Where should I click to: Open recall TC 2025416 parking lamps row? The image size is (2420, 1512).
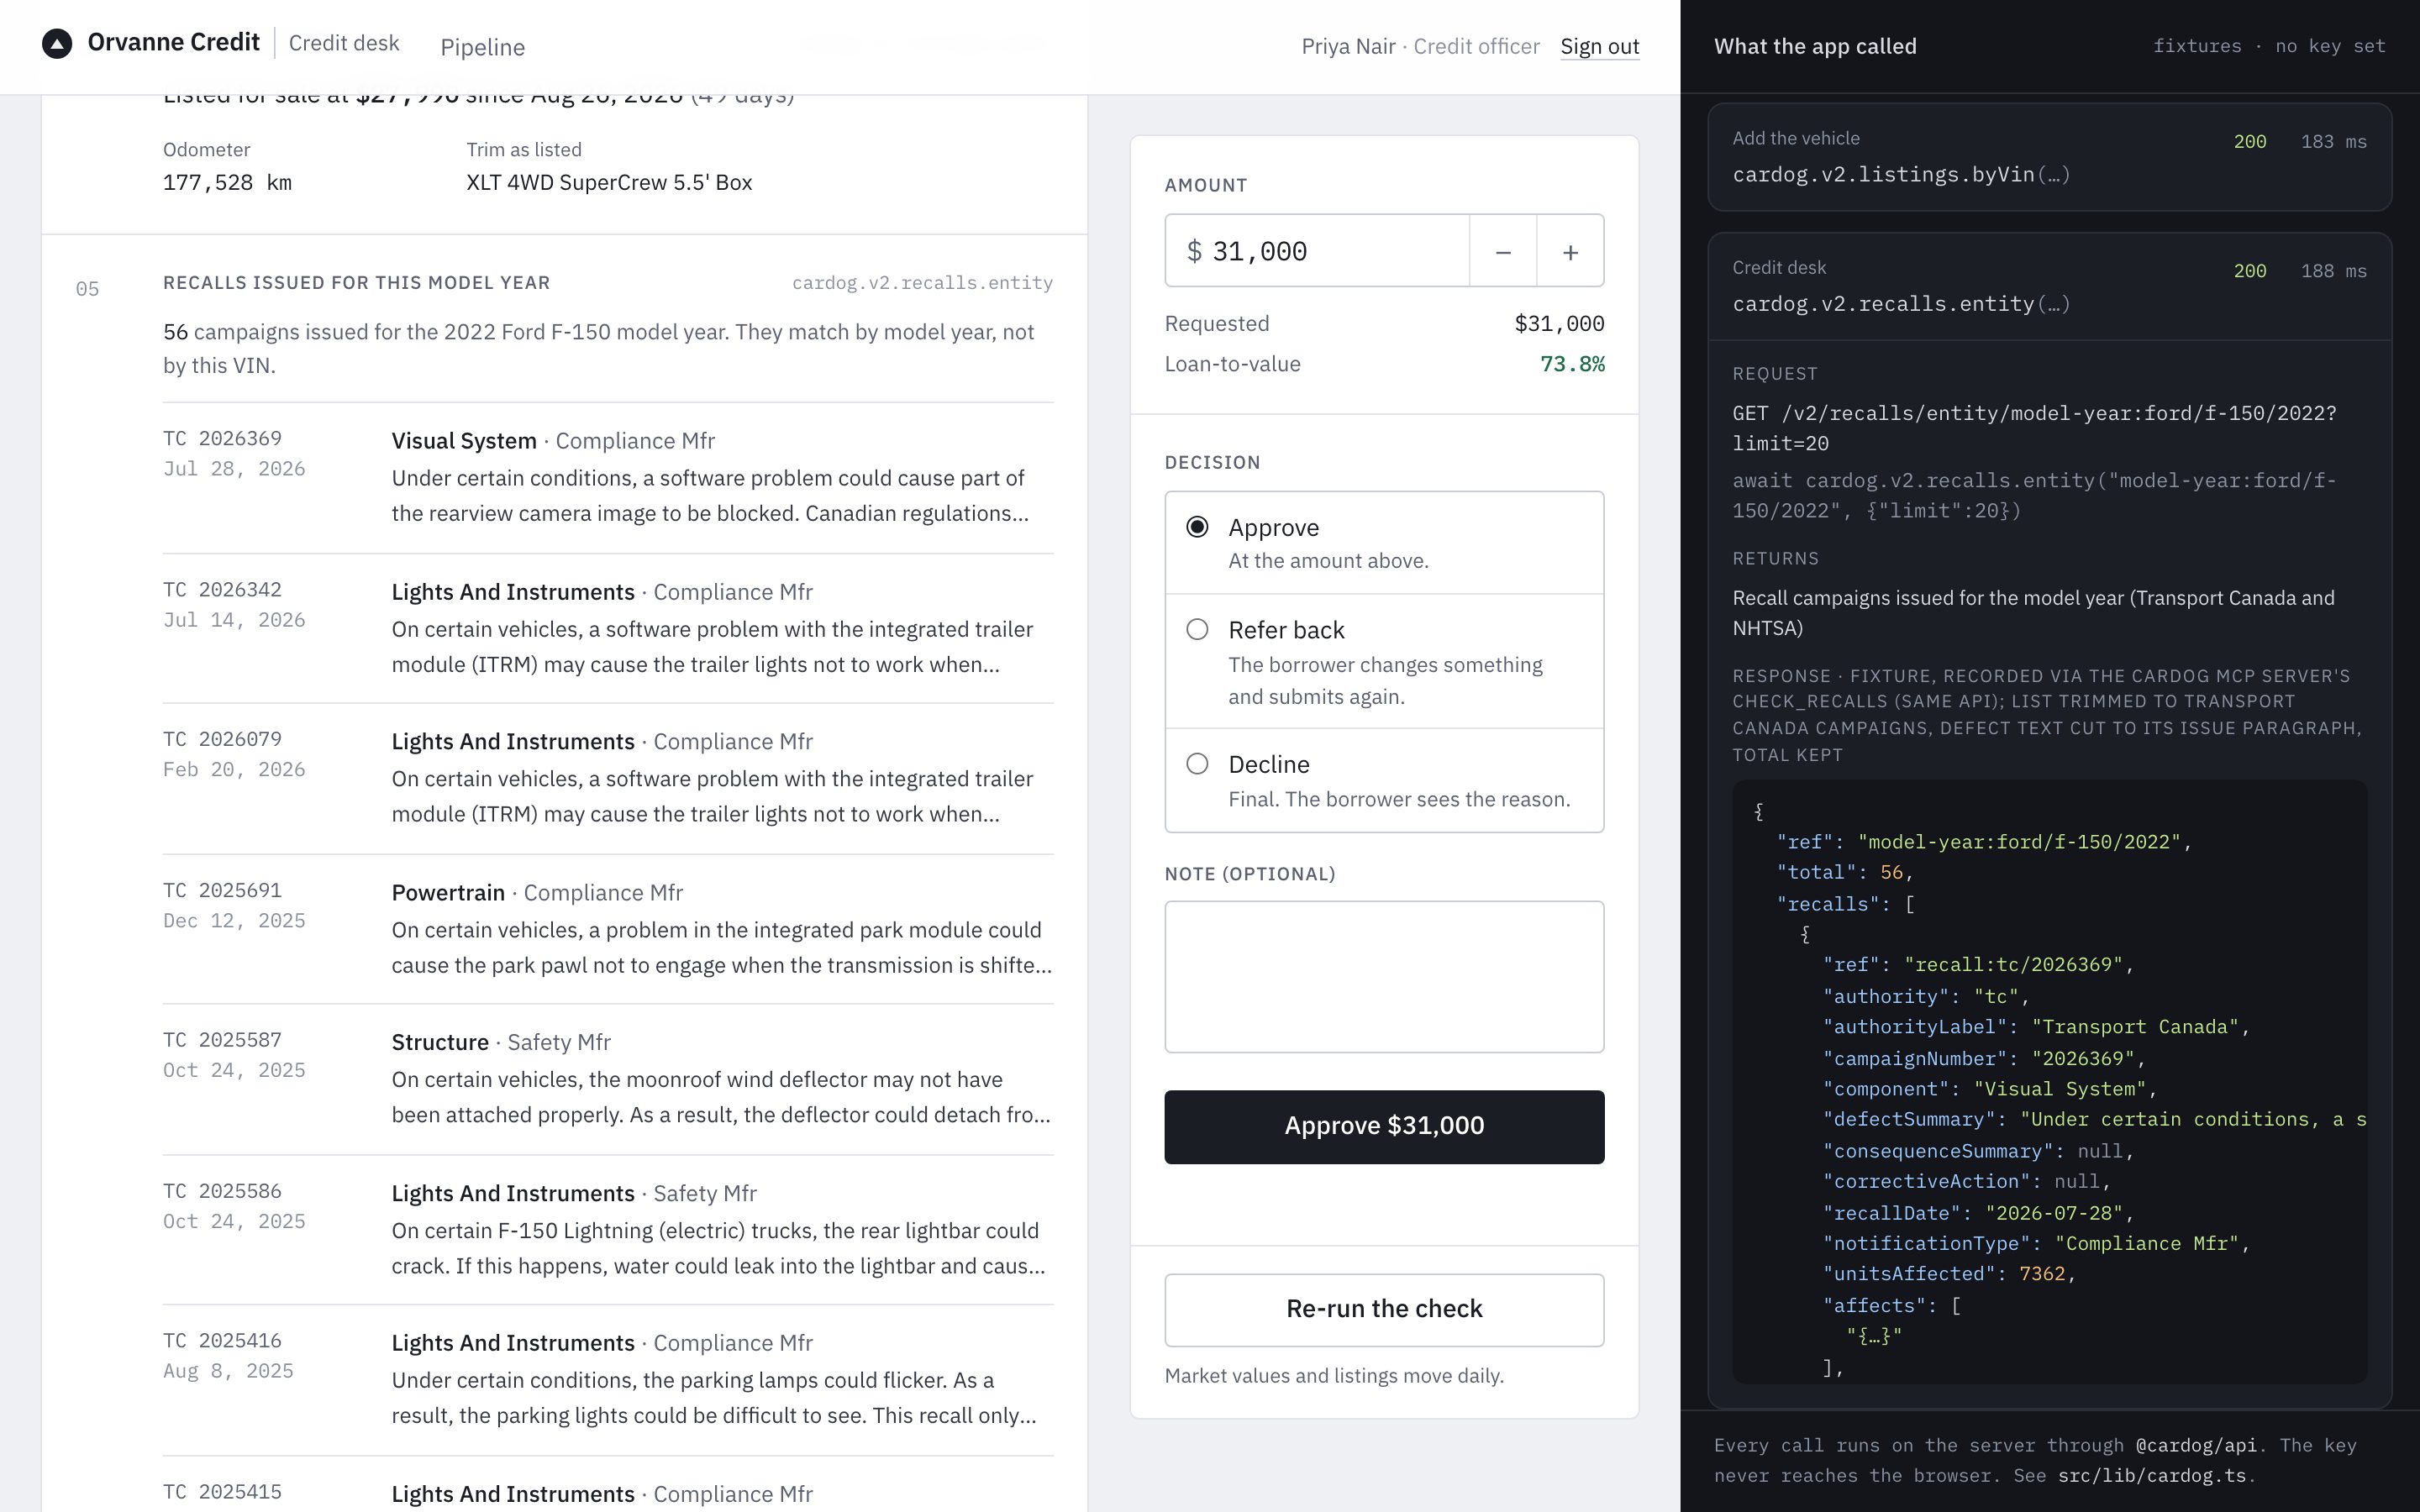(608, 1380)
